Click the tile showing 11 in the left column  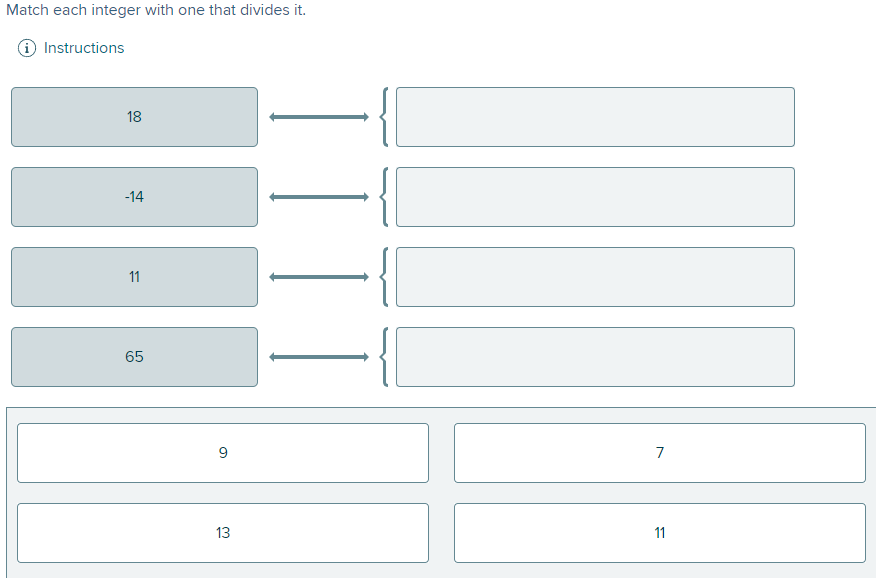134,277
